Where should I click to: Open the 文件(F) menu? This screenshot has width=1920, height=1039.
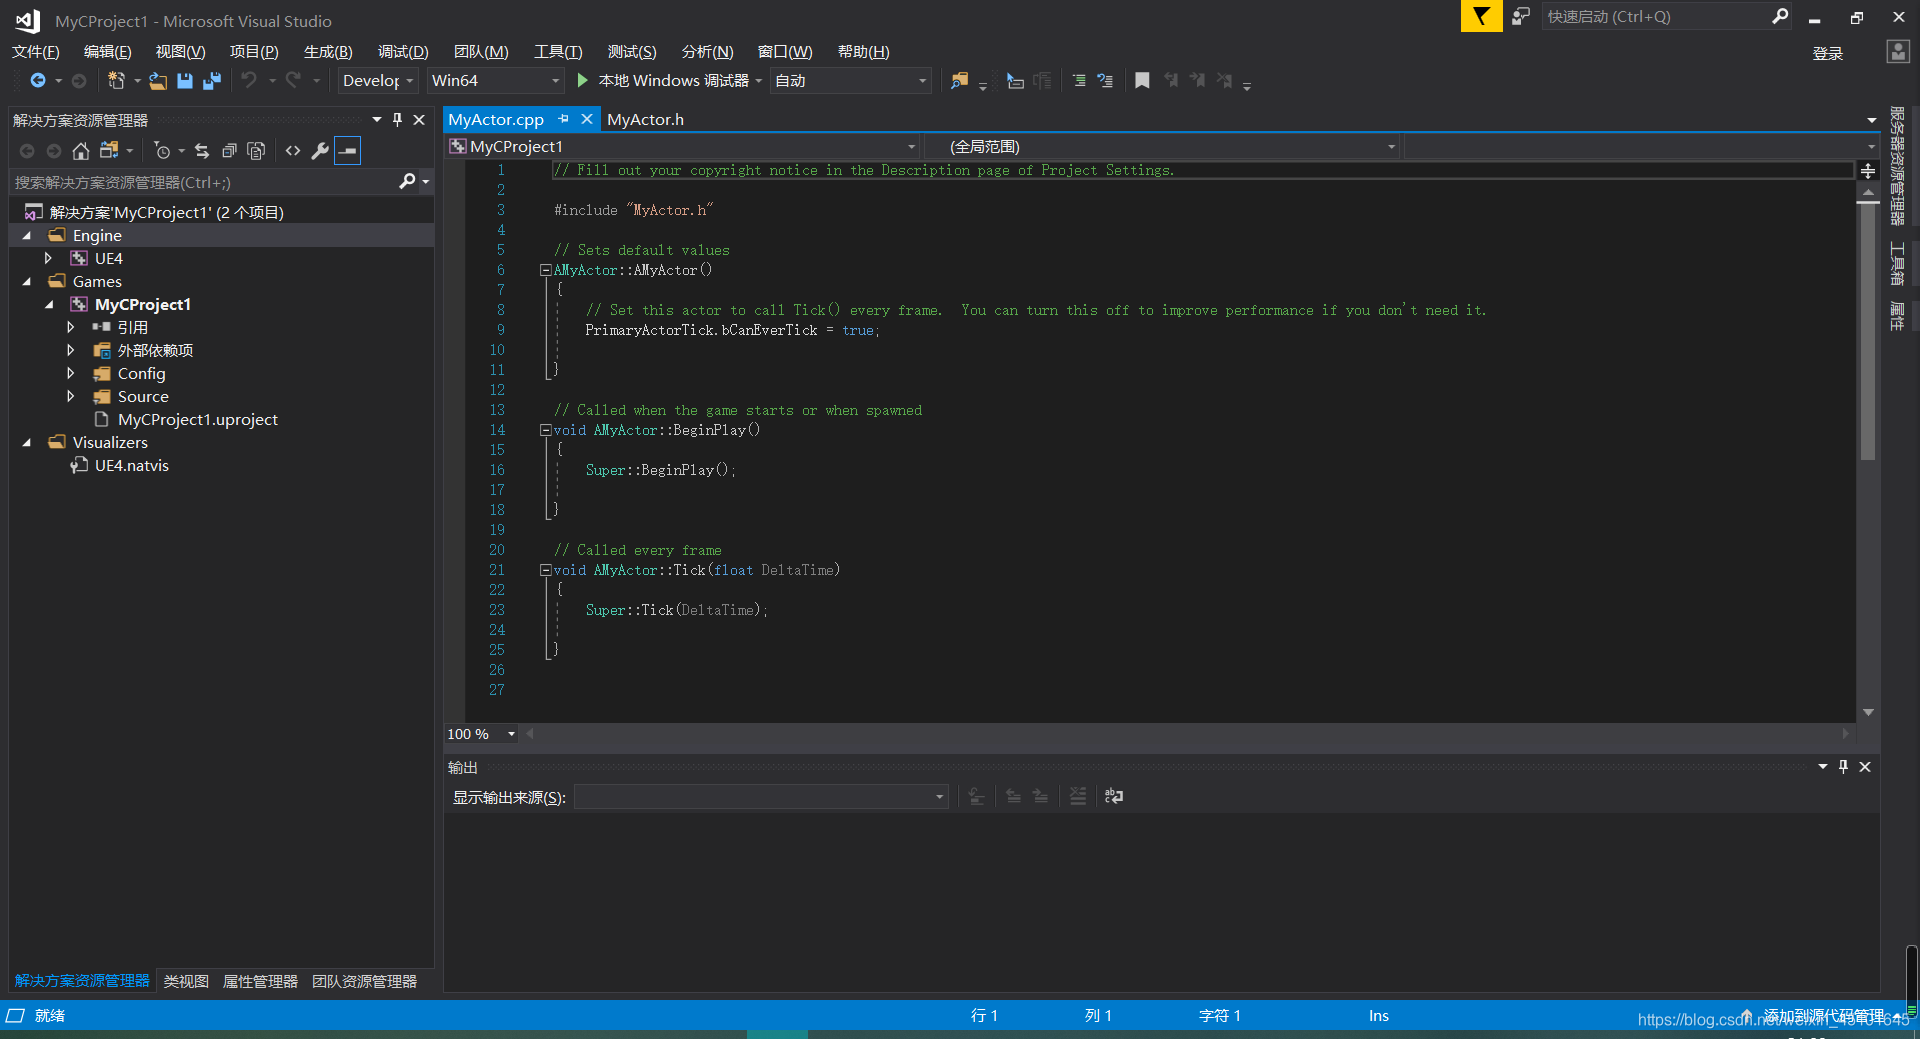coord(36,52)
